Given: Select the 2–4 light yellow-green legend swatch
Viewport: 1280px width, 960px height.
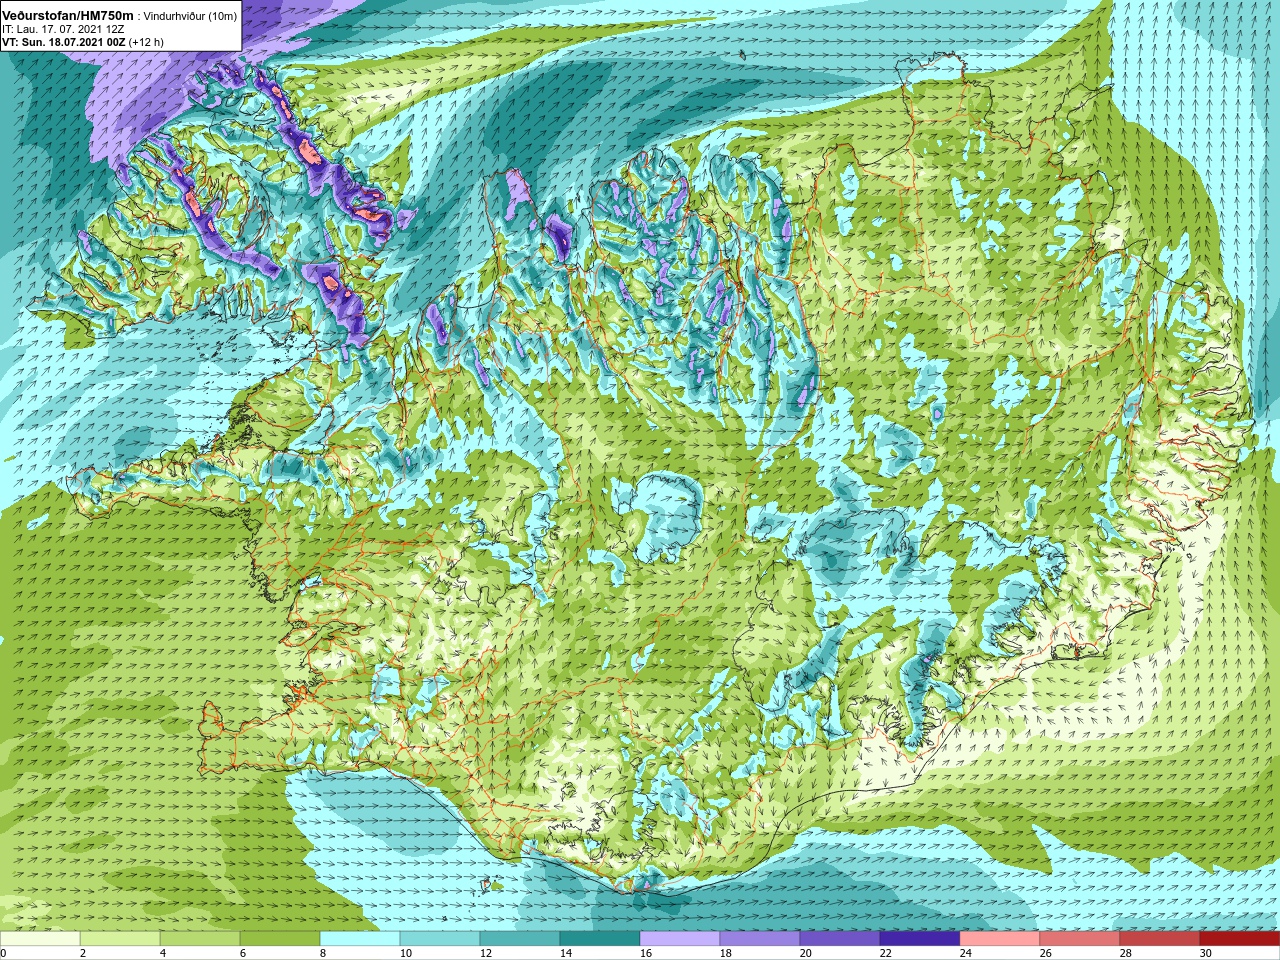Looking at the screenshot, I should click(120, 938).
